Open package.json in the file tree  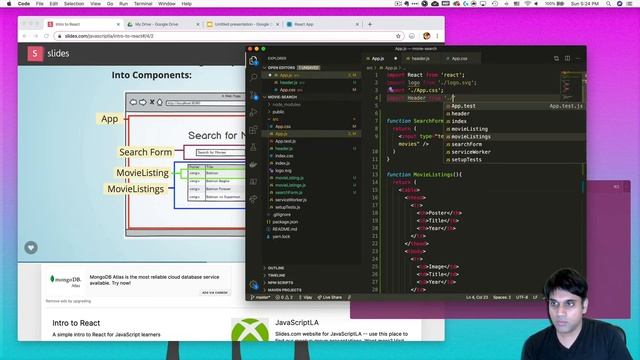click(x=285, y=222)
